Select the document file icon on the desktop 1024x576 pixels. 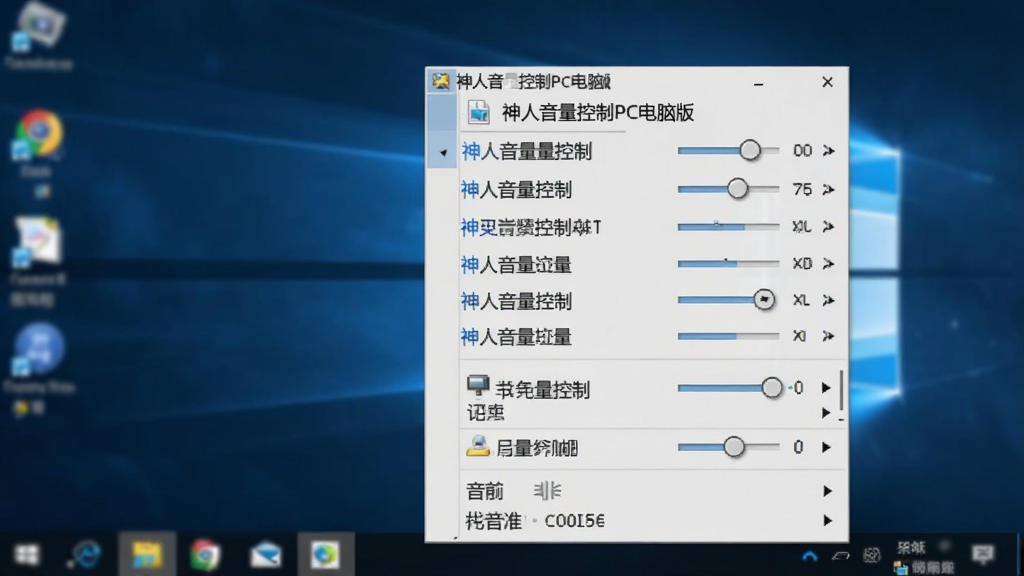coord(37,242)
